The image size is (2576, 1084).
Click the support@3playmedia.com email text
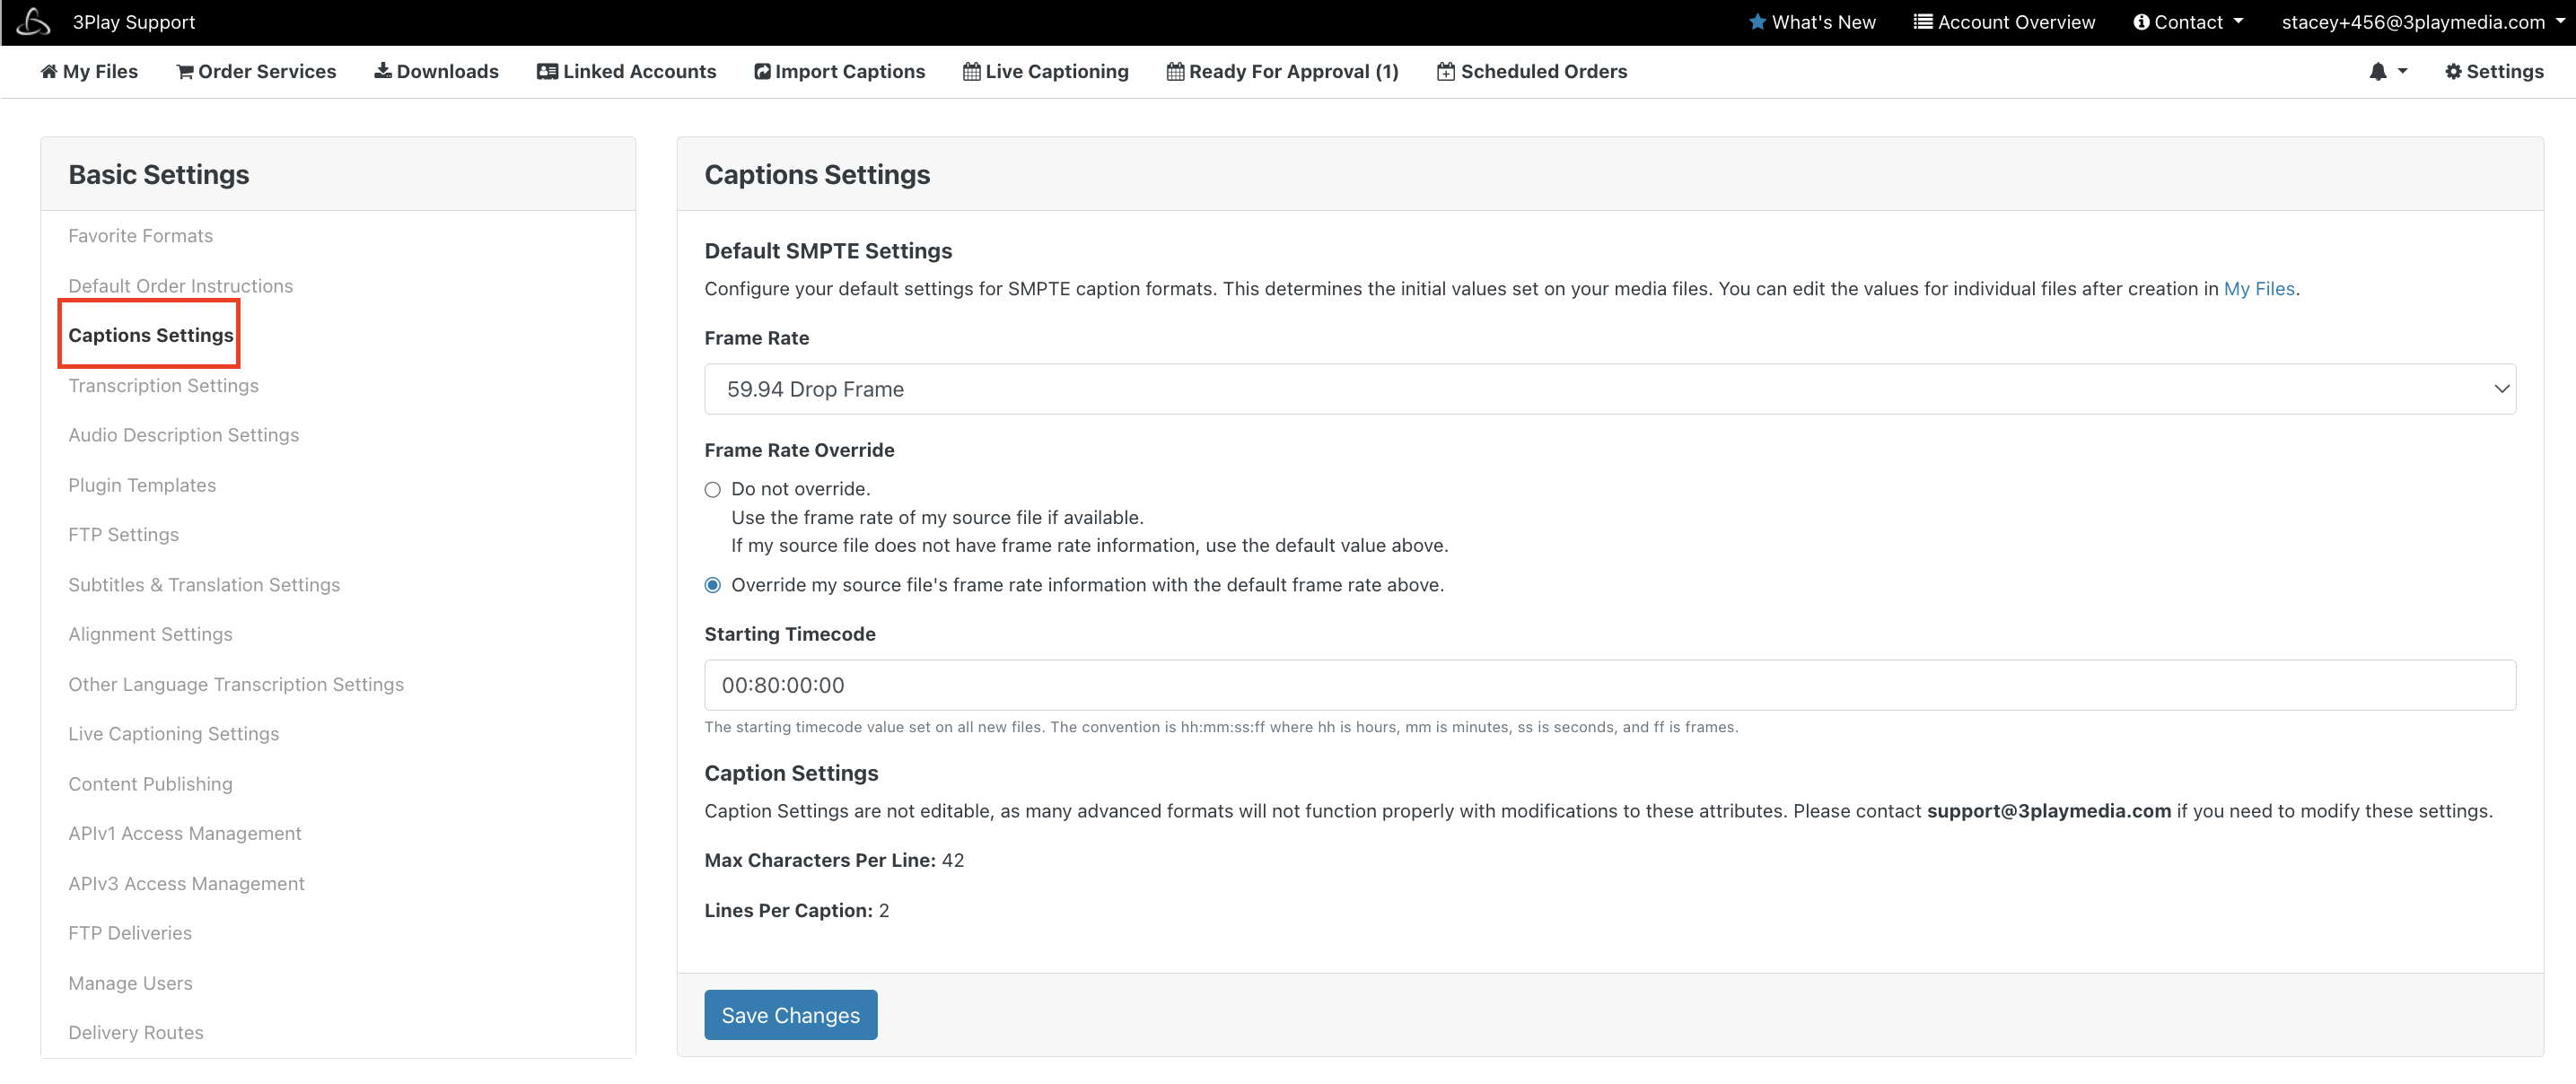pos(2048,811)
